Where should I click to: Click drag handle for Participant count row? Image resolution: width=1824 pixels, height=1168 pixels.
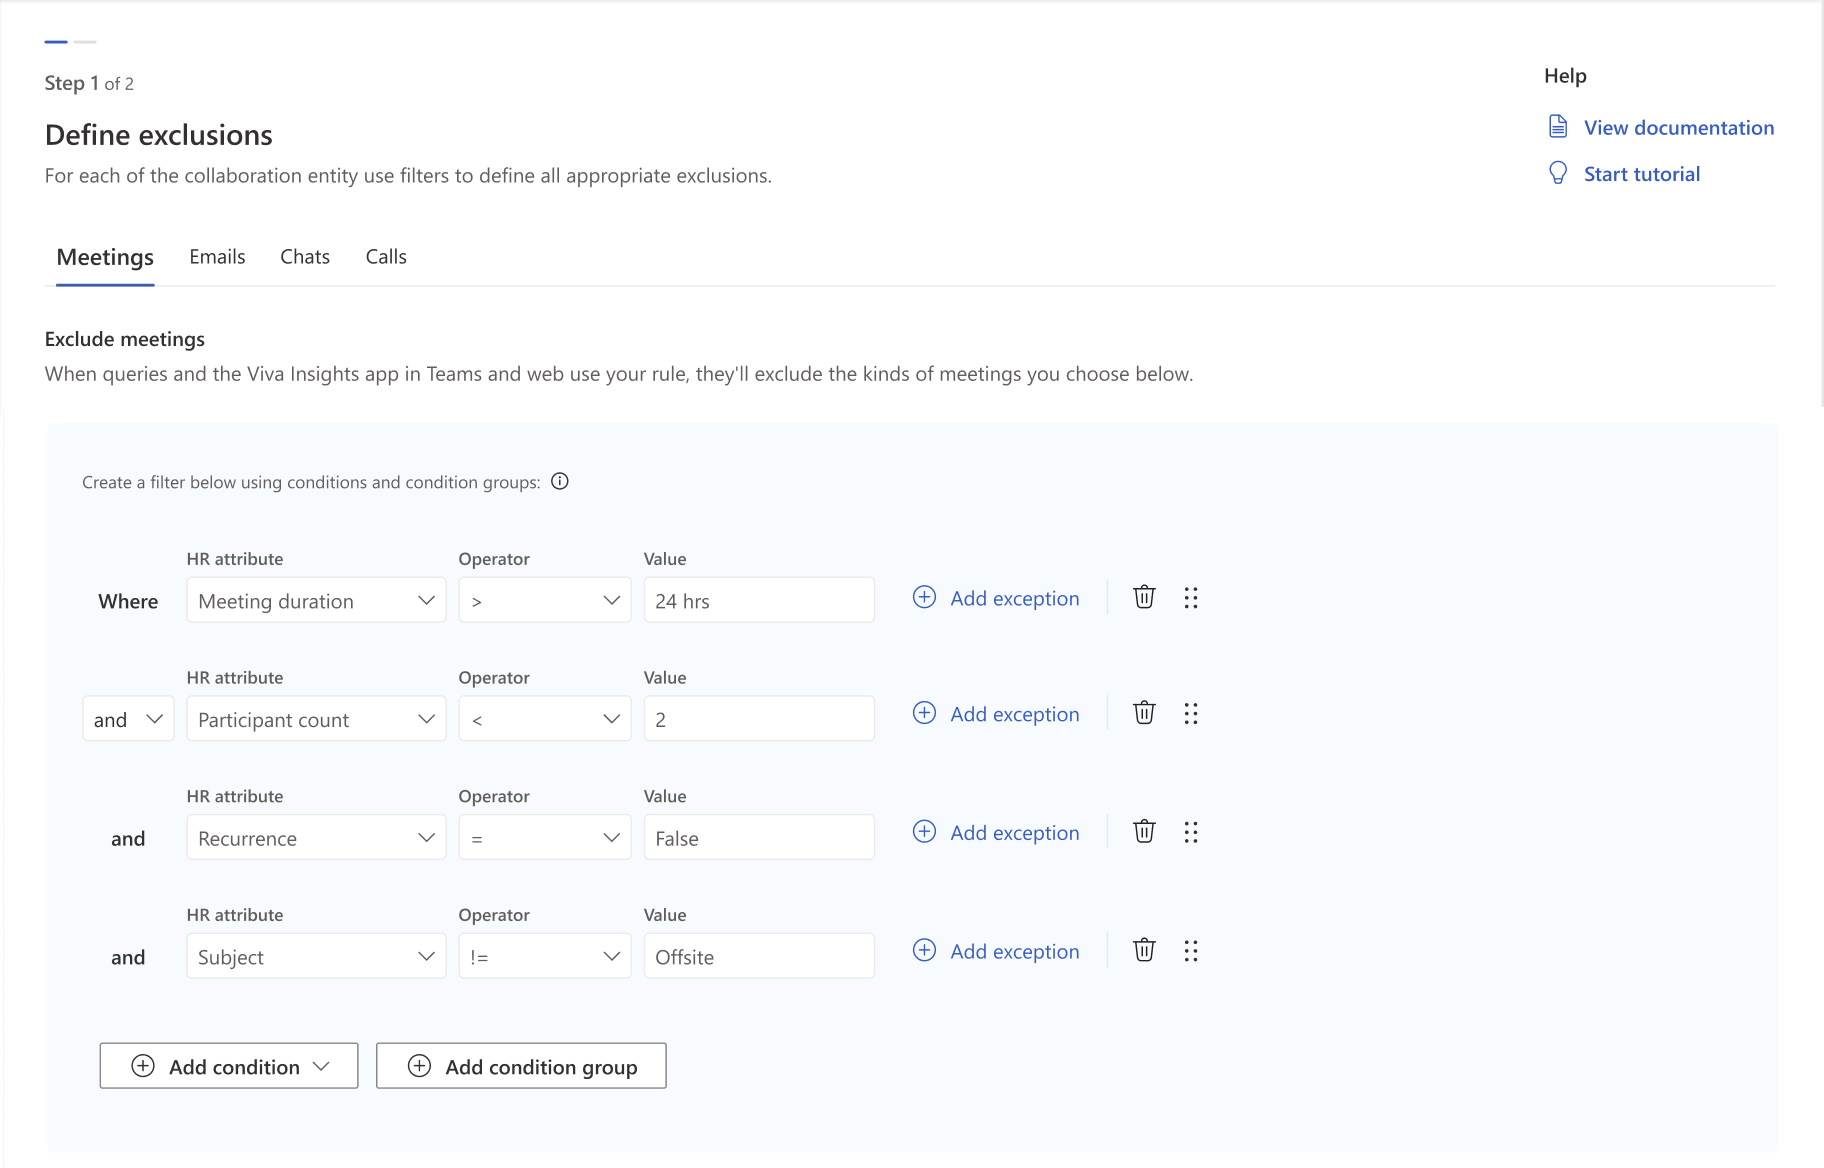(x=1190, y=714)
